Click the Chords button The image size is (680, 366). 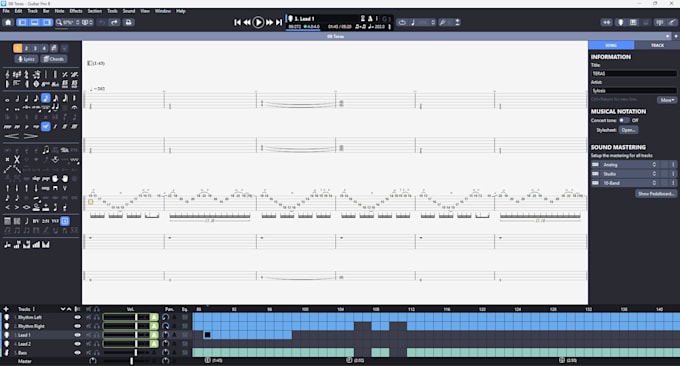54,59
